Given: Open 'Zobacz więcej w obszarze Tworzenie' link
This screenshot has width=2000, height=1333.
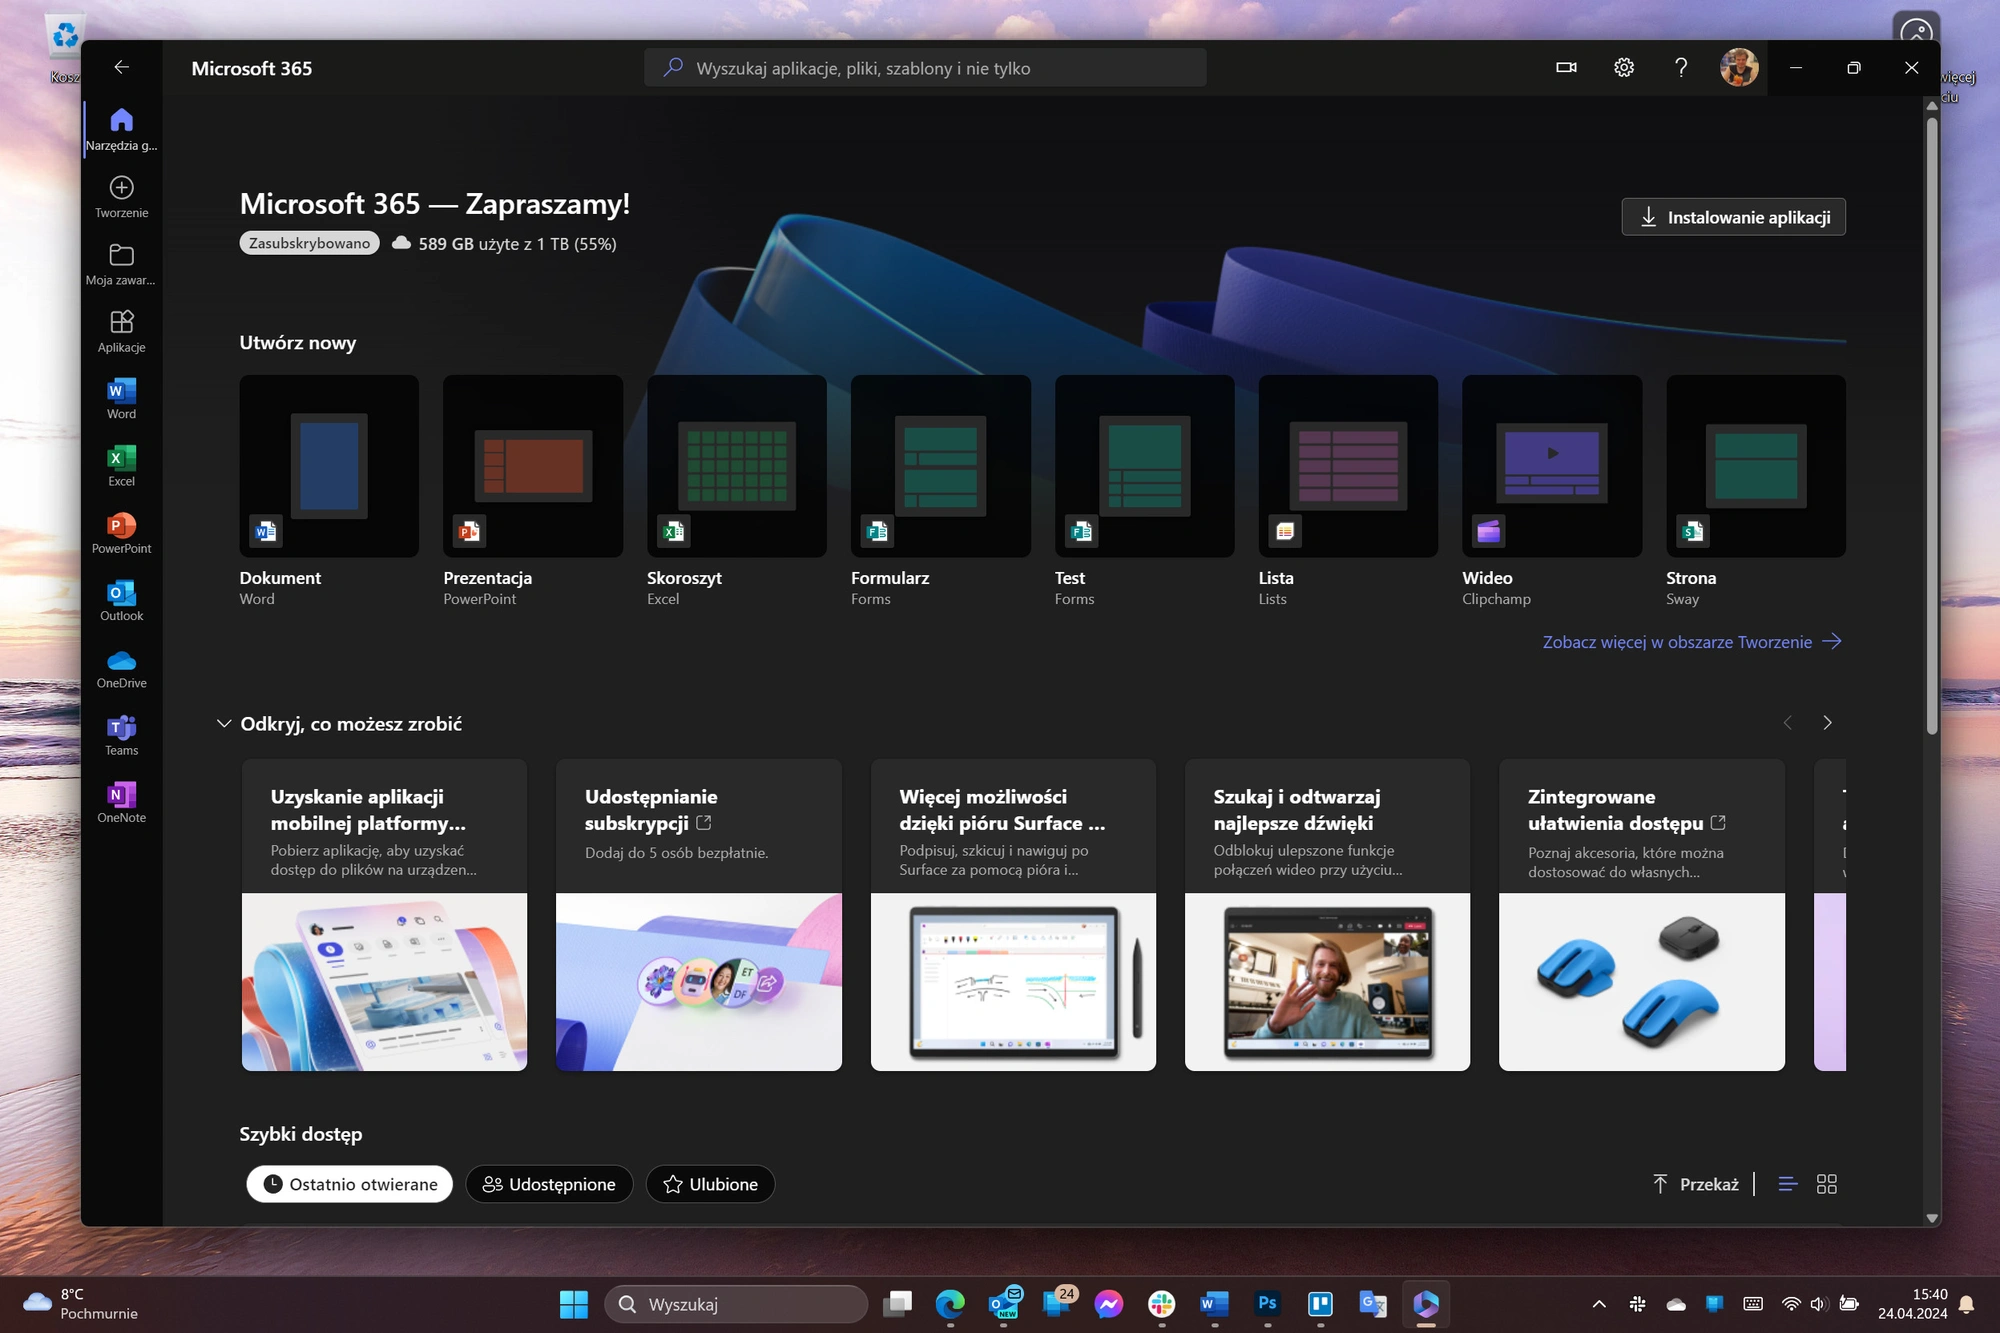Looking at the screenshot, I should [1692, 642].
